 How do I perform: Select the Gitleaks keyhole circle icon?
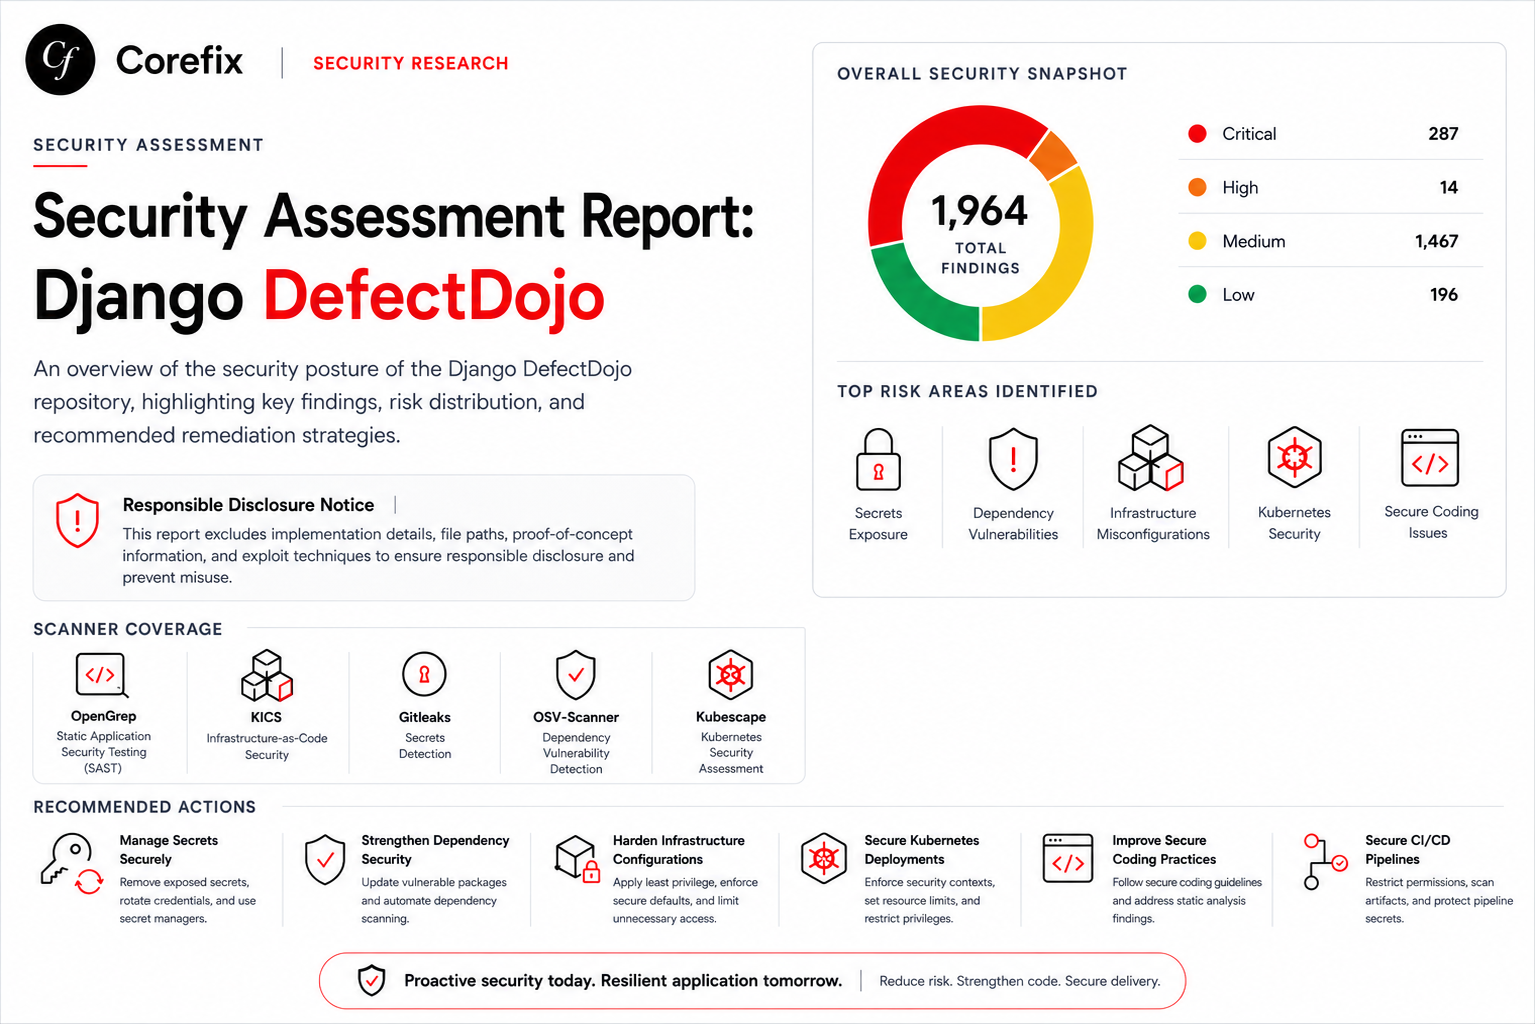(x=424, y=675)
